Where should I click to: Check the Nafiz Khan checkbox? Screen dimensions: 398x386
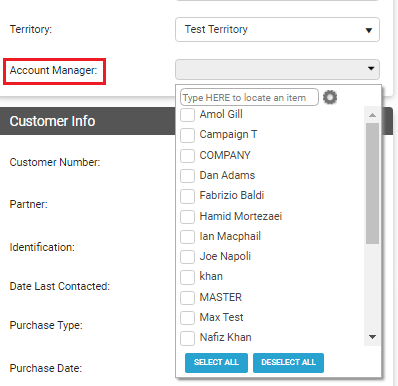click(187, 338)
